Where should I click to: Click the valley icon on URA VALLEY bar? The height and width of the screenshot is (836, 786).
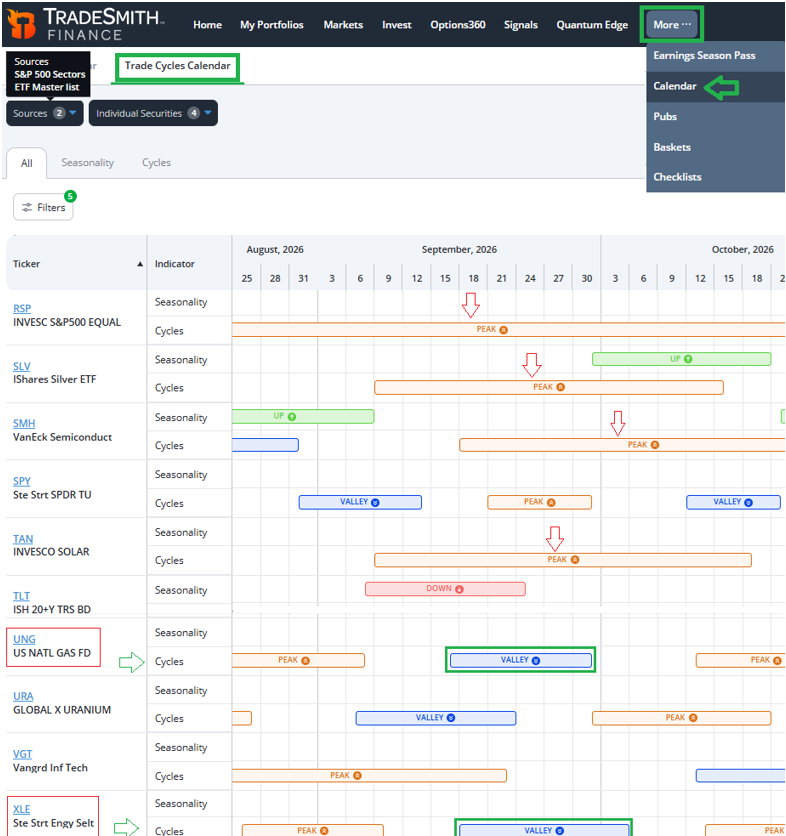pyautogui.click(x=451, y=718)
